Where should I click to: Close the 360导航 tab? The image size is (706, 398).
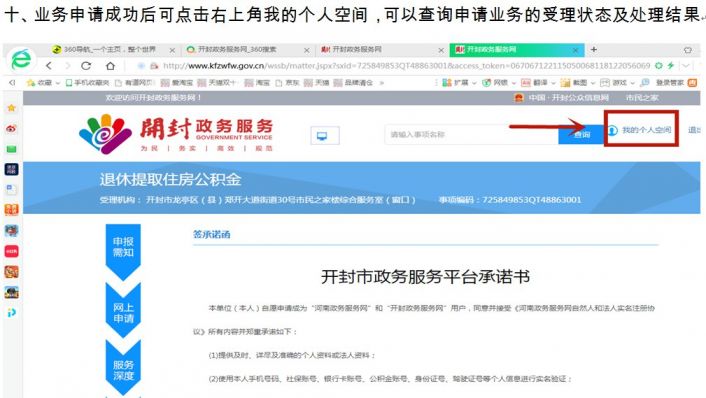coord(172,50)
